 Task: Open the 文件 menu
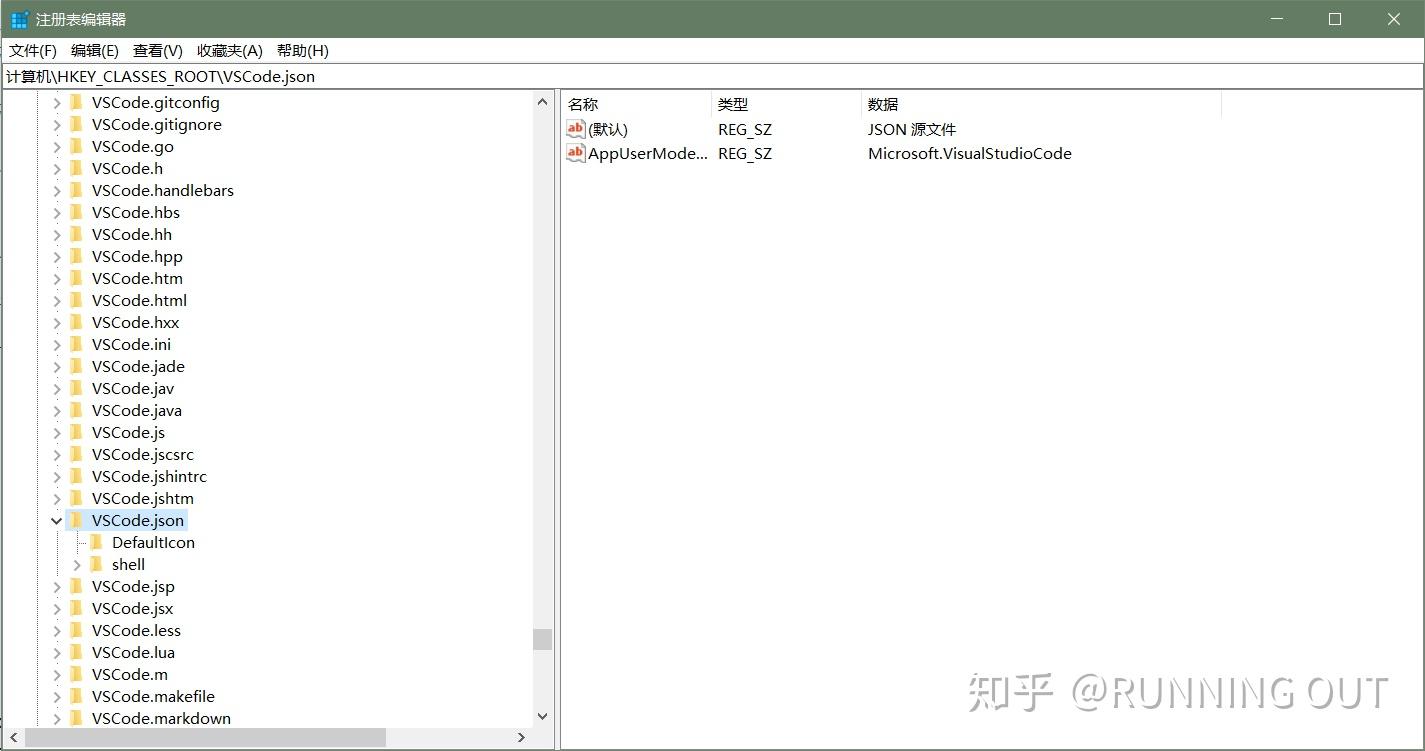coord(30,50)
